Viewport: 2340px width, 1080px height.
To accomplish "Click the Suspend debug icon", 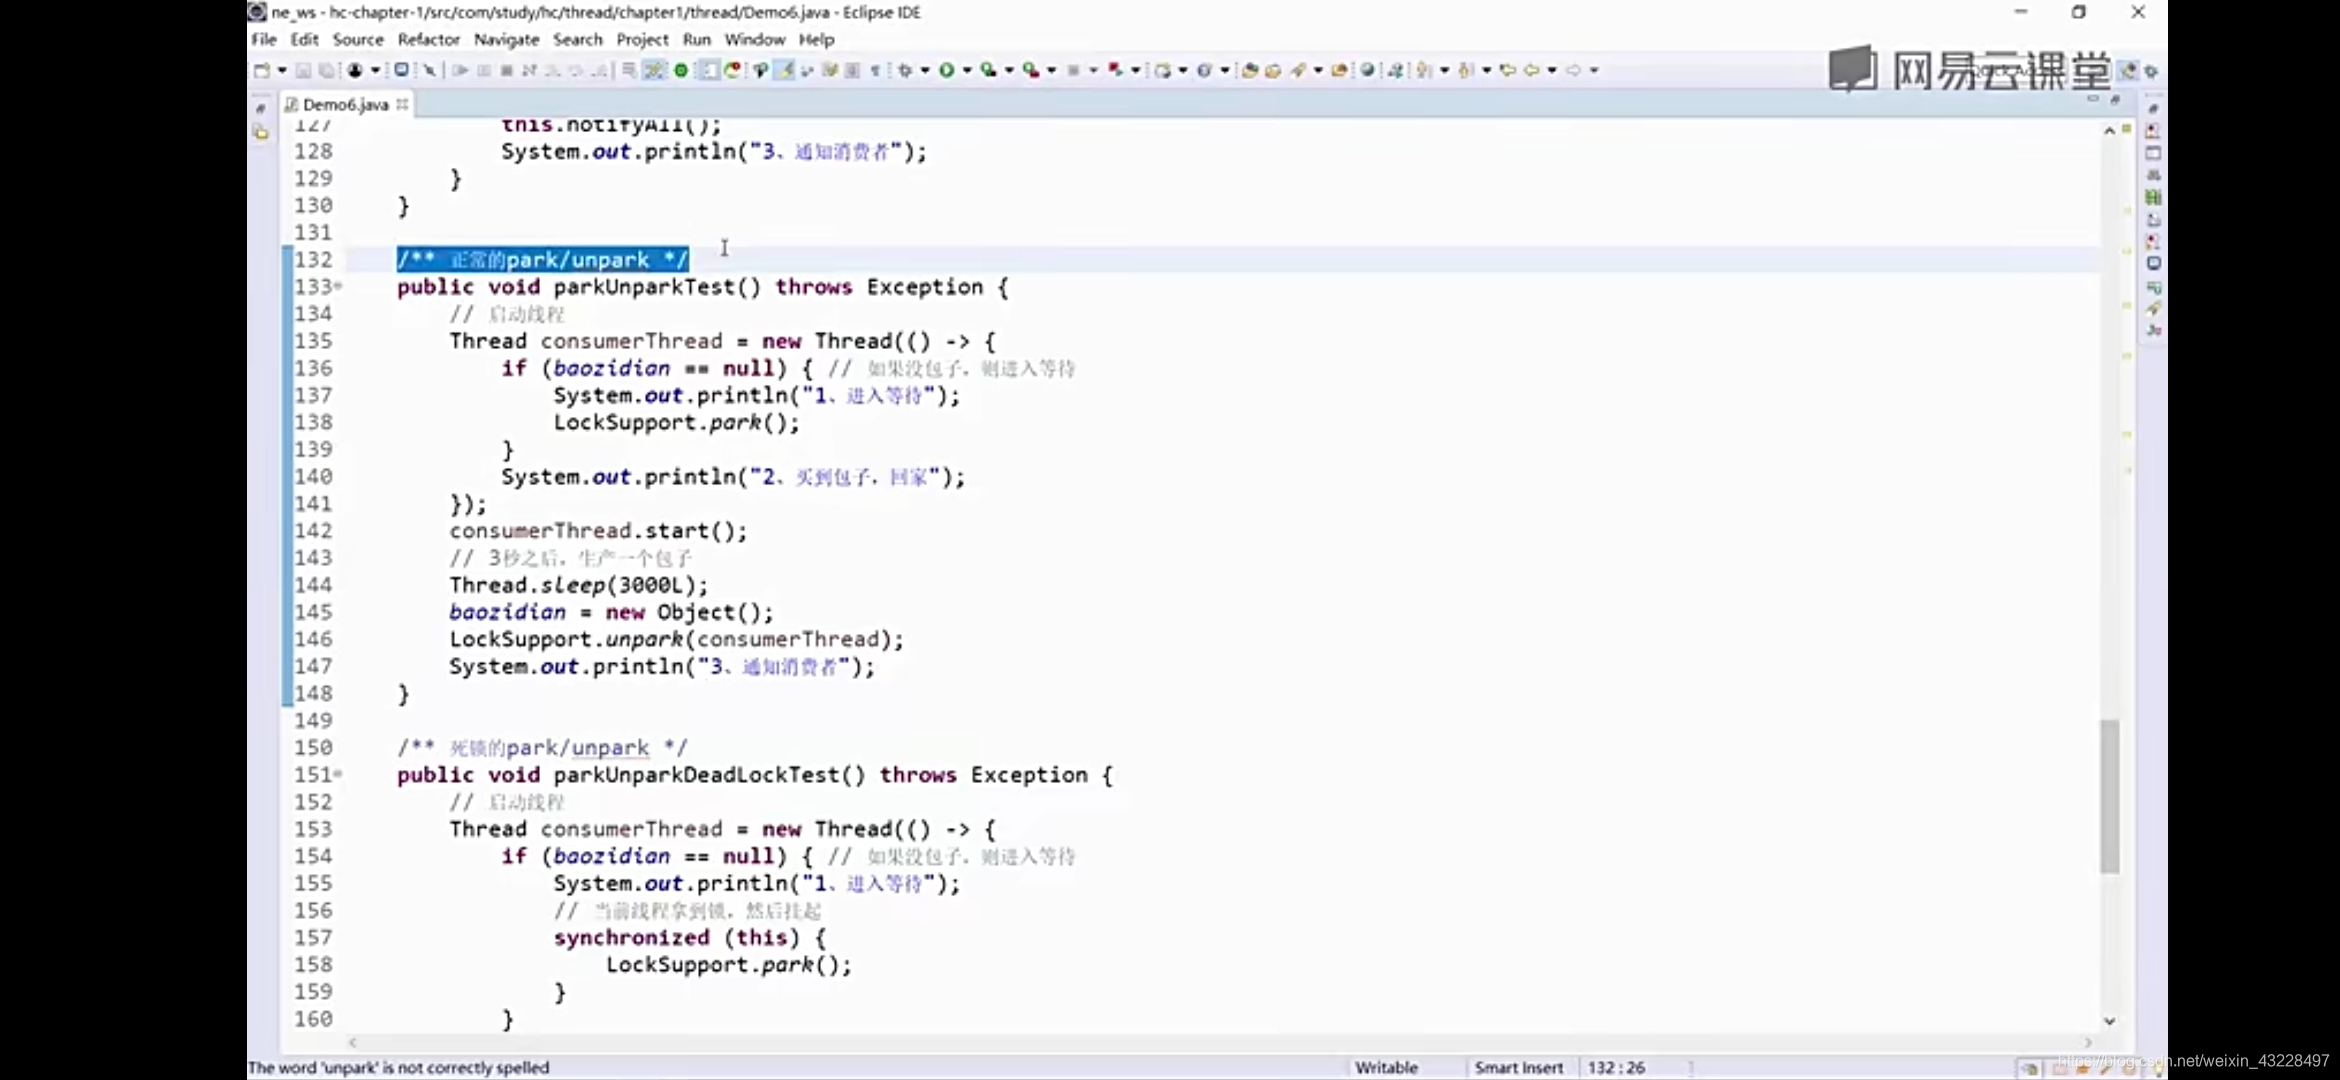I will 484,70.
